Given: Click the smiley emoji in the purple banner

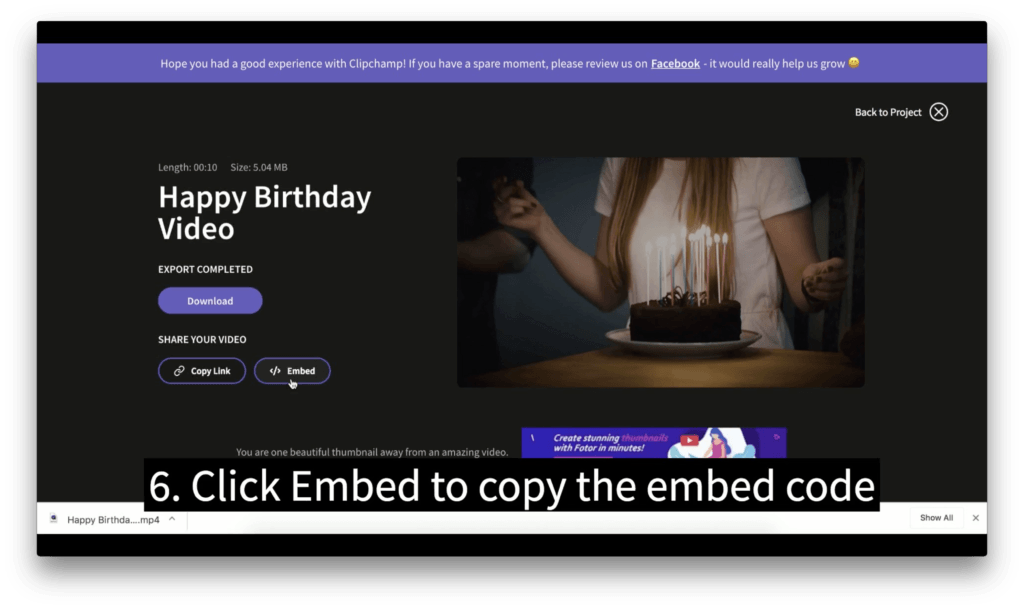Looking at the screenshot, I should (854, 63).
